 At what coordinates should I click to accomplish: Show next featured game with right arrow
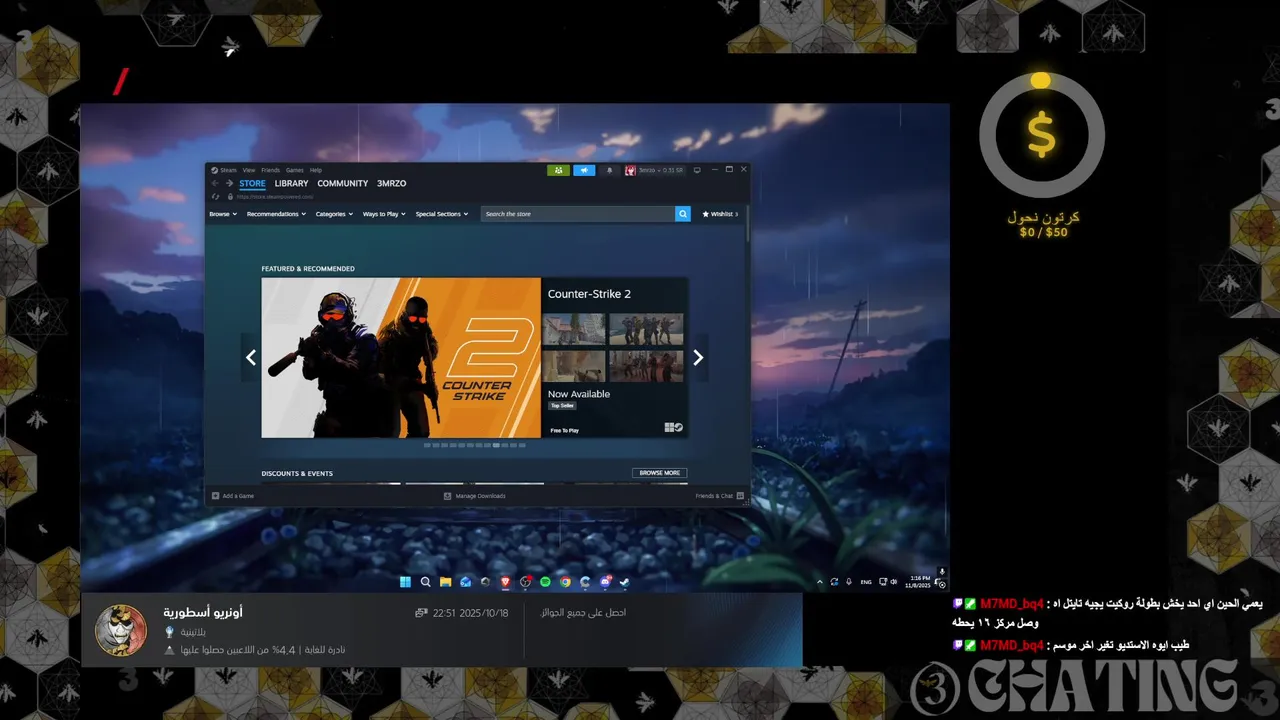[698, 357]
